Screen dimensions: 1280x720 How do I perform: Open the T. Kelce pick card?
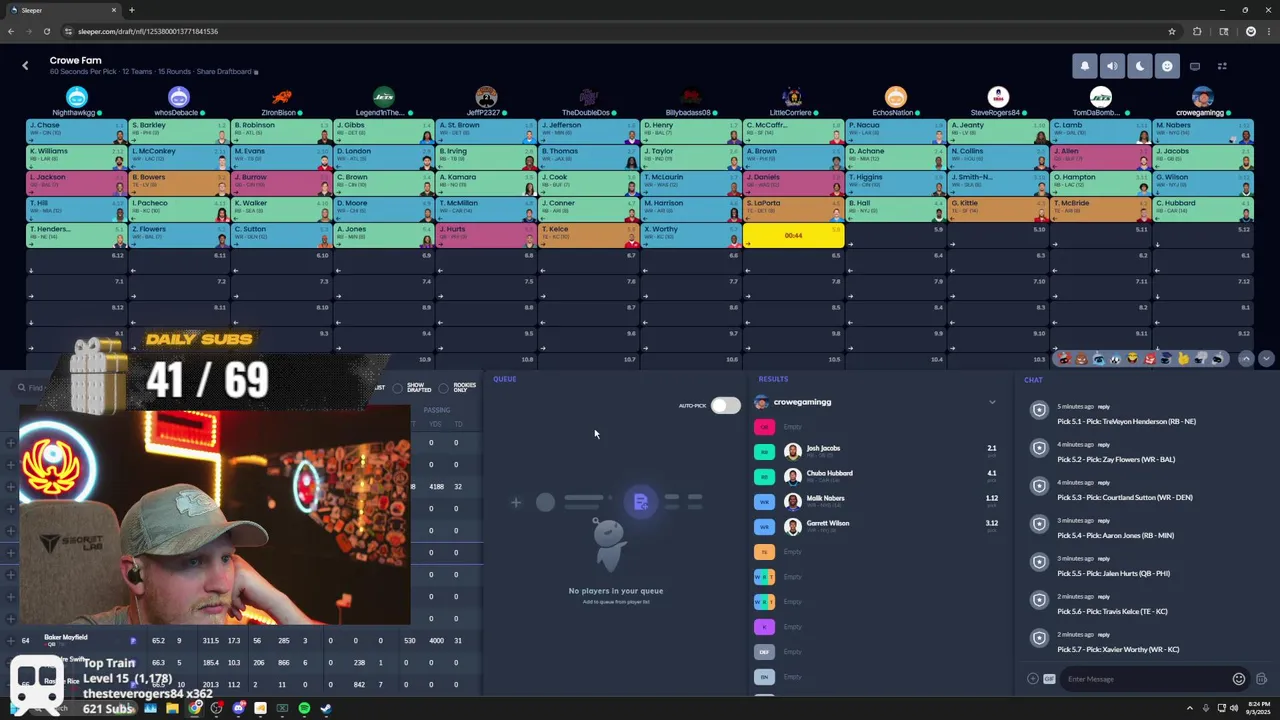click(x=589, y=235)
